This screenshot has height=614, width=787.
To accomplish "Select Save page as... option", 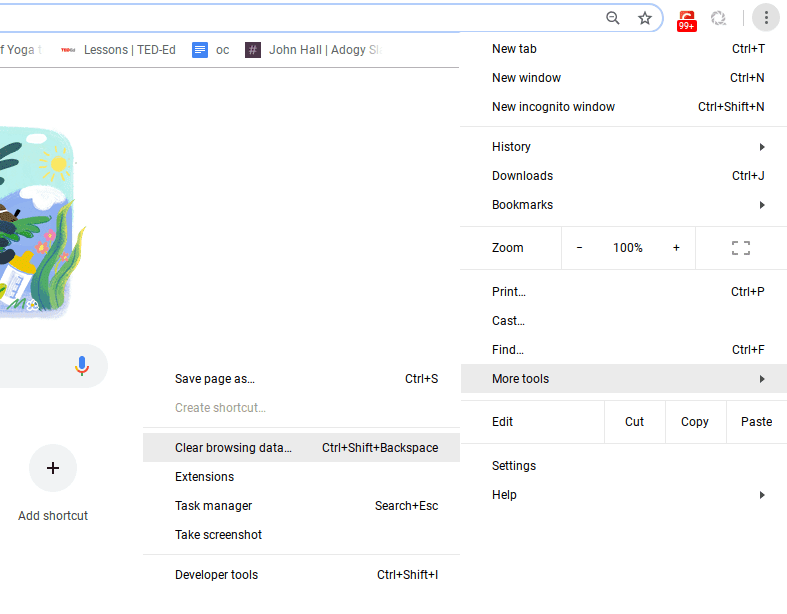I will (301, 379).
